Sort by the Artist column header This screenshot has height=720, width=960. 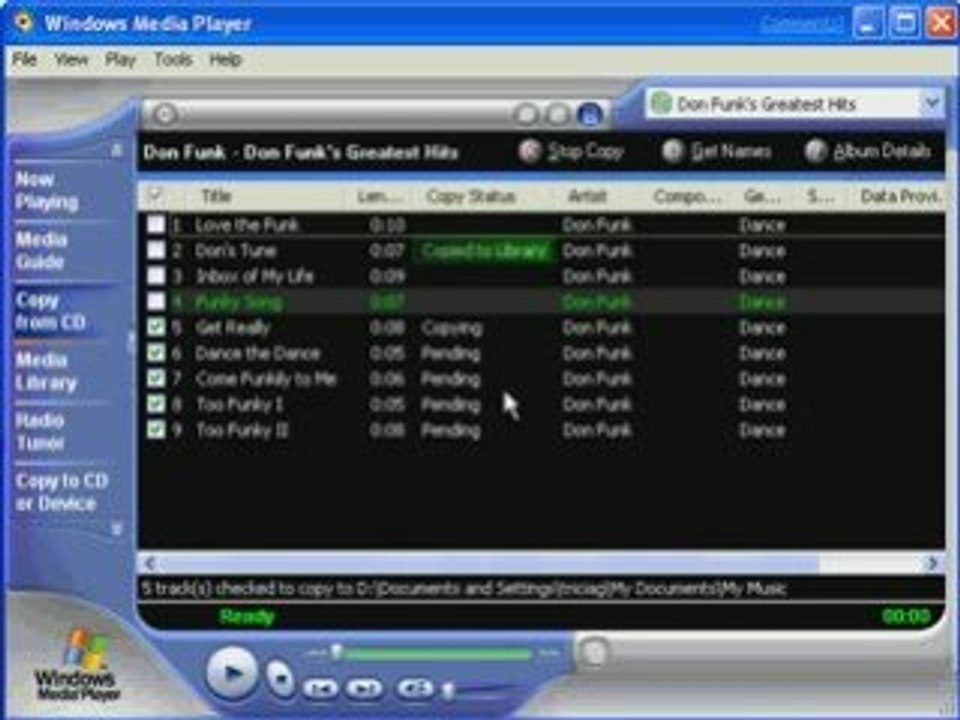point(587,196)
